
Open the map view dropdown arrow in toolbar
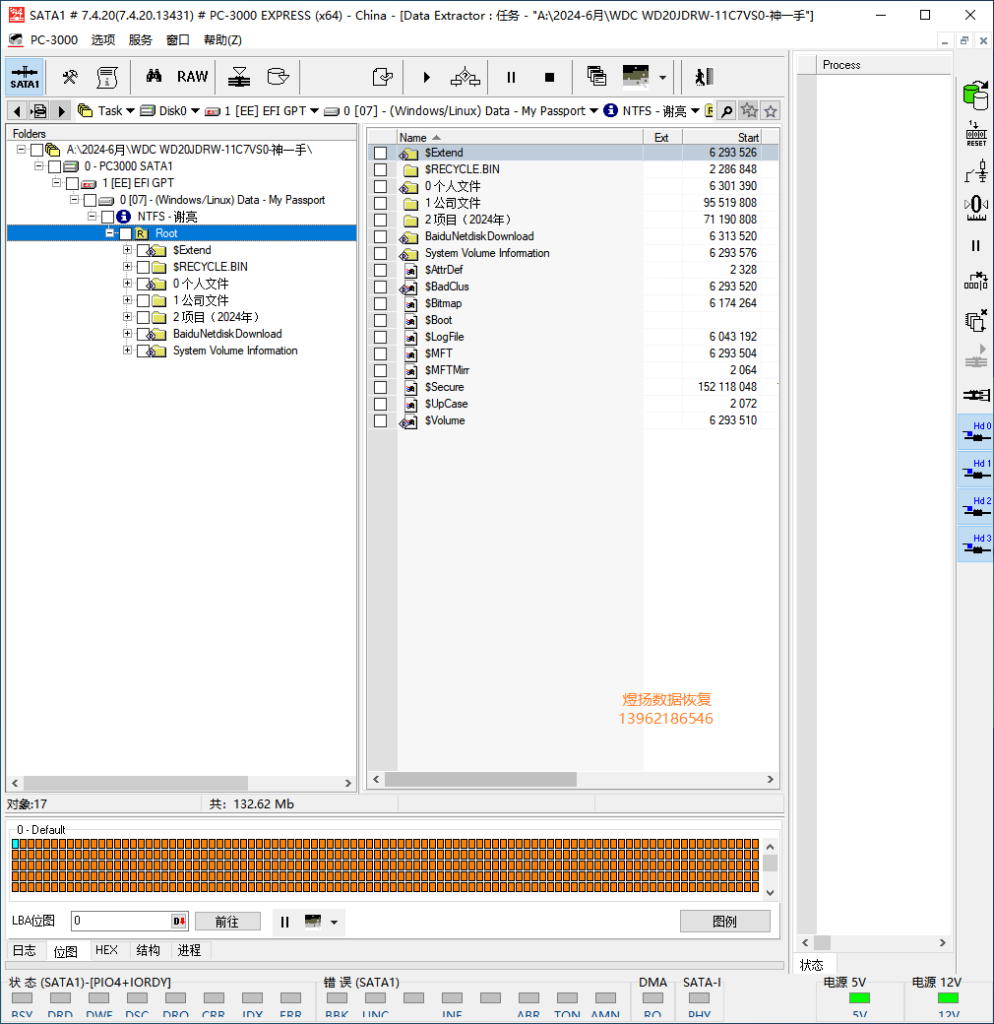(x=663, y=78)
